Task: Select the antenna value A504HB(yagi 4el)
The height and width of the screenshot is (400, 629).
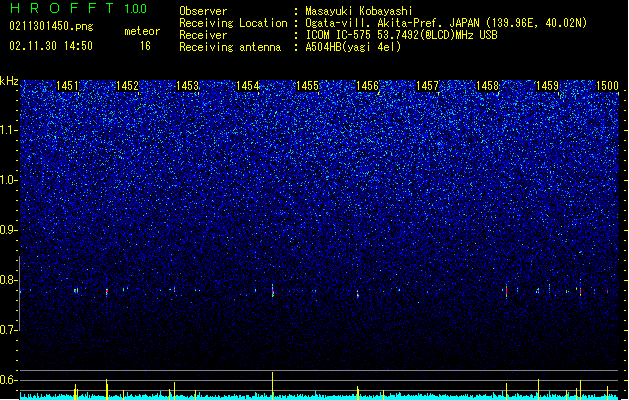Action: tap(353, 47)
